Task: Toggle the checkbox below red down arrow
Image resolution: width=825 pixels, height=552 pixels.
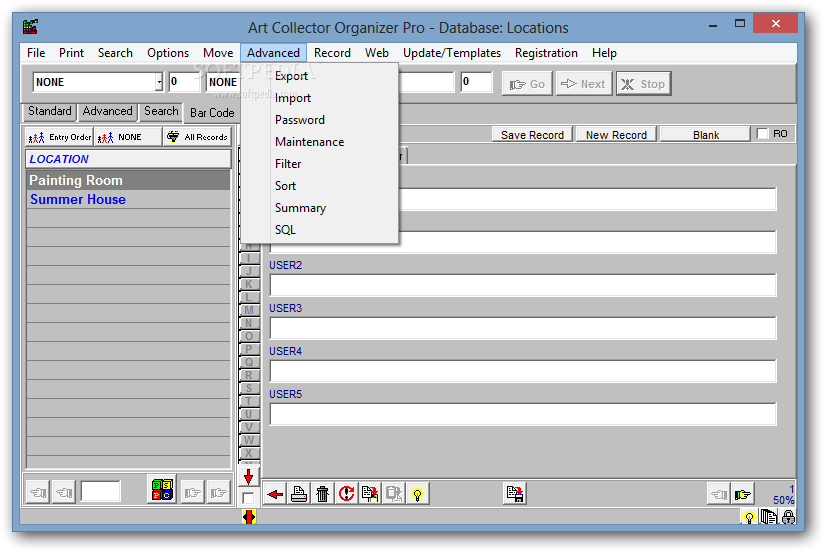Action: coord(248,498)
